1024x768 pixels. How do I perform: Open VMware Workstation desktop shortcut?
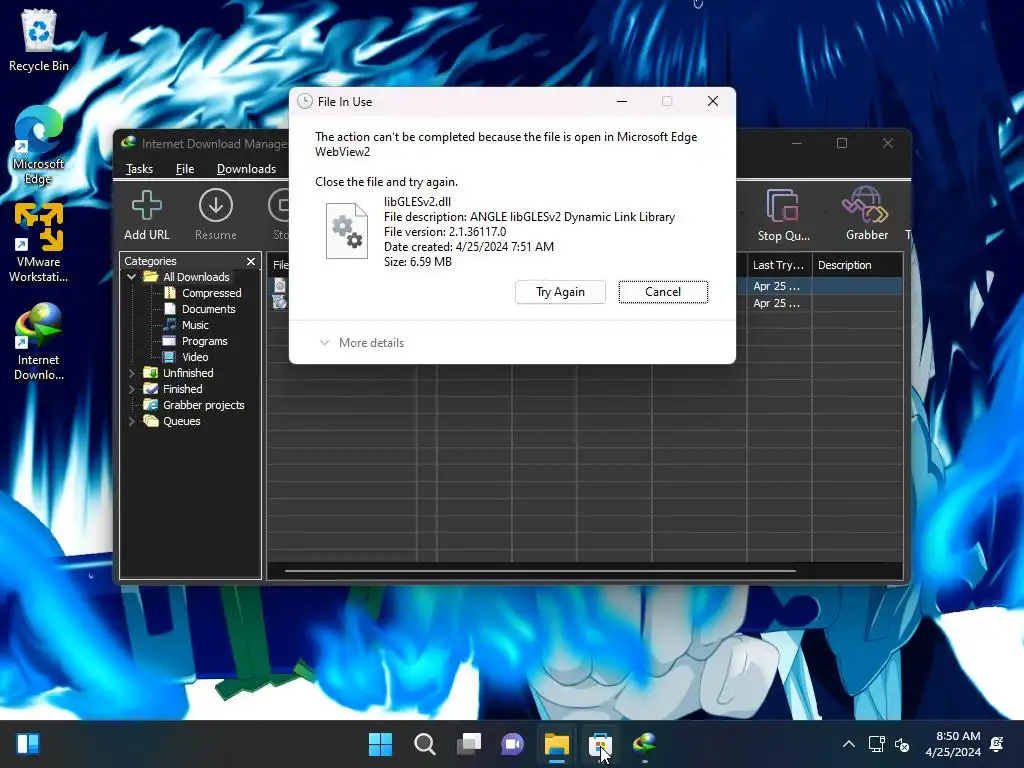(x=39, y=242)
